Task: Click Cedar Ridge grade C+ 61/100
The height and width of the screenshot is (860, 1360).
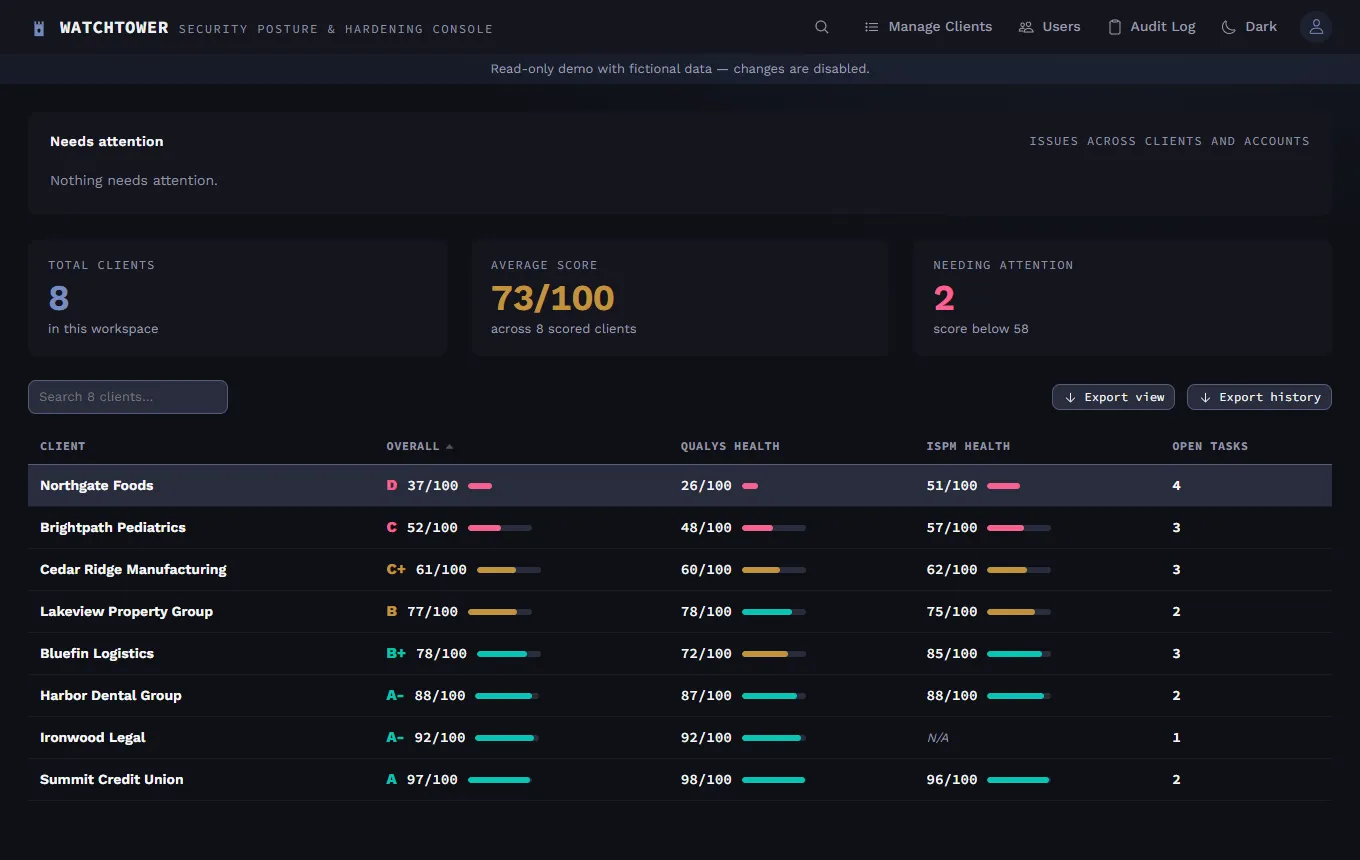Action: (x=426, y=570)
